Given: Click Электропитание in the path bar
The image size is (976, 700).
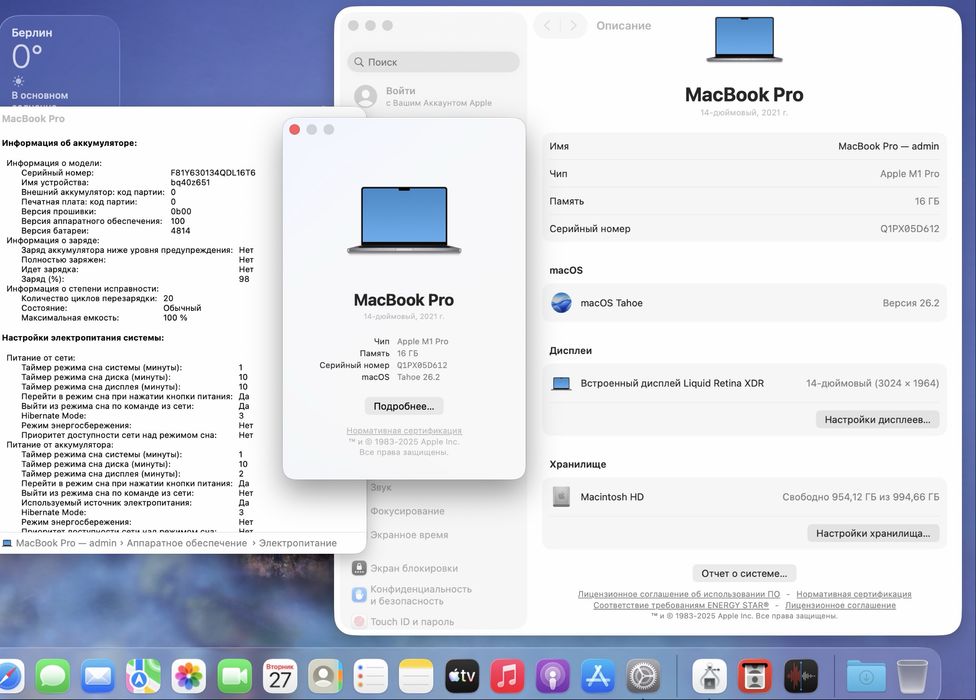Looking at the screenshot, I should pyautogui.click(x=298, y=543).
